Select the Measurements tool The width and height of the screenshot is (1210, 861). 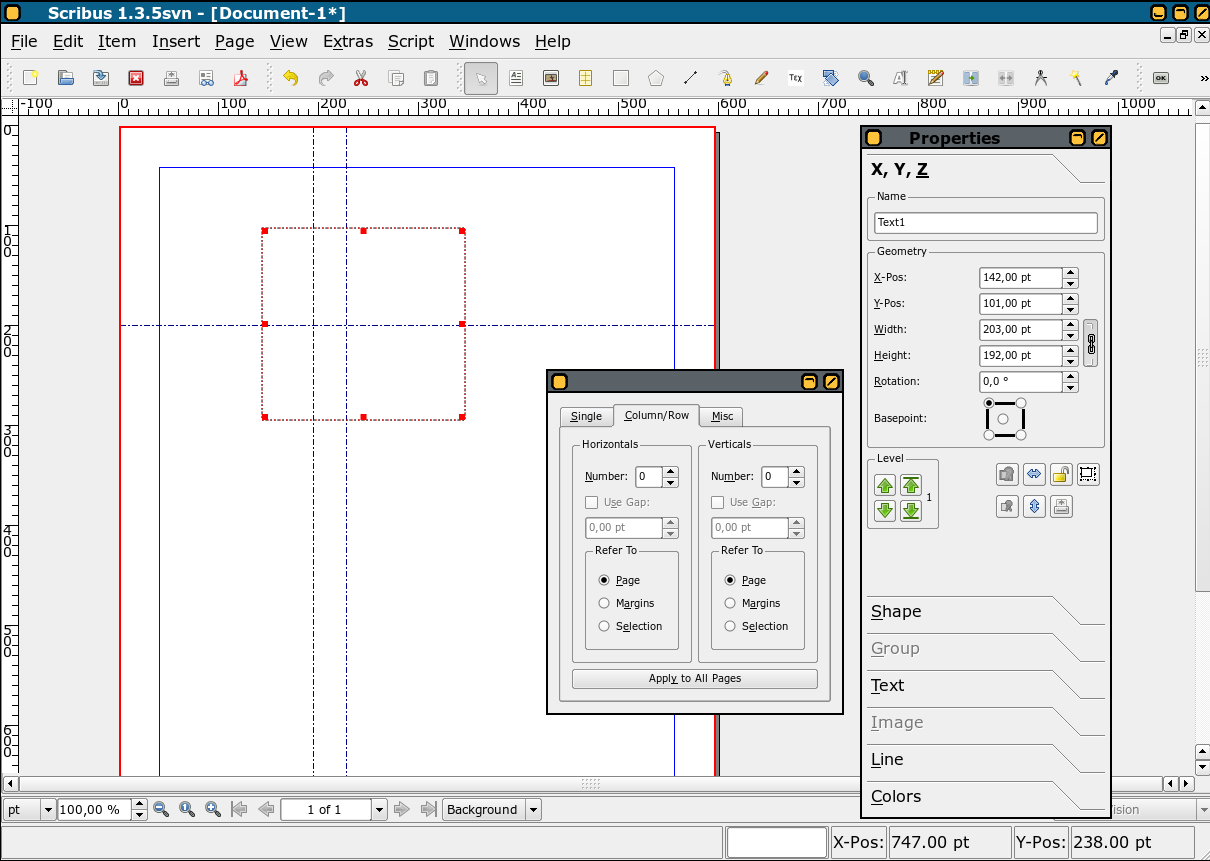[x=1040, y=78]
